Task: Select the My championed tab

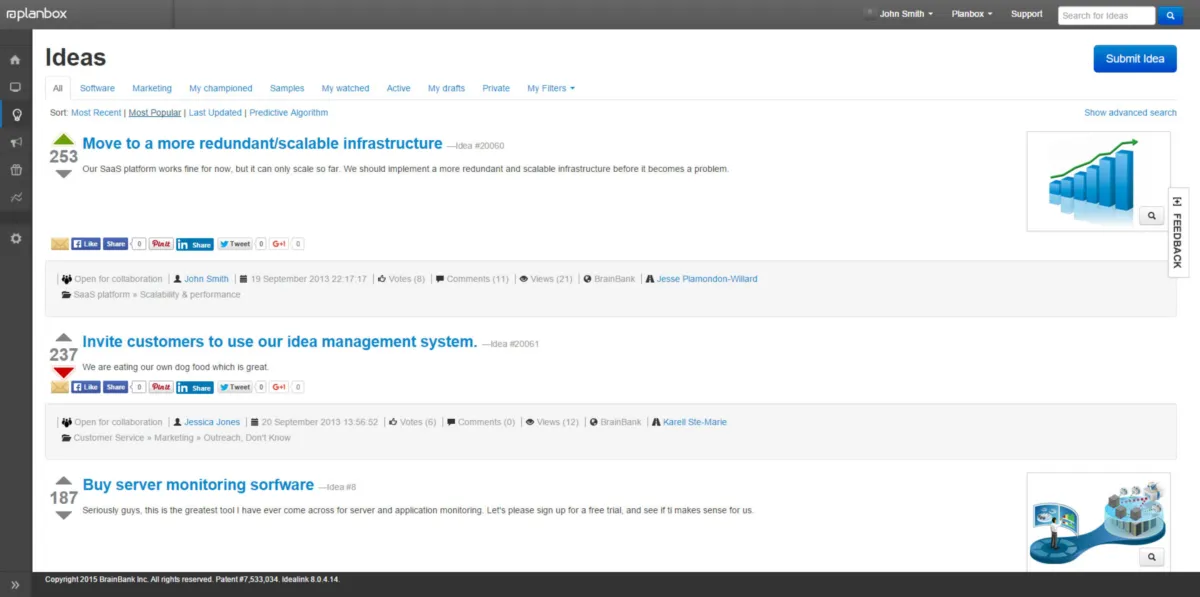Action: pyautogui.click(x=221, y=88)
